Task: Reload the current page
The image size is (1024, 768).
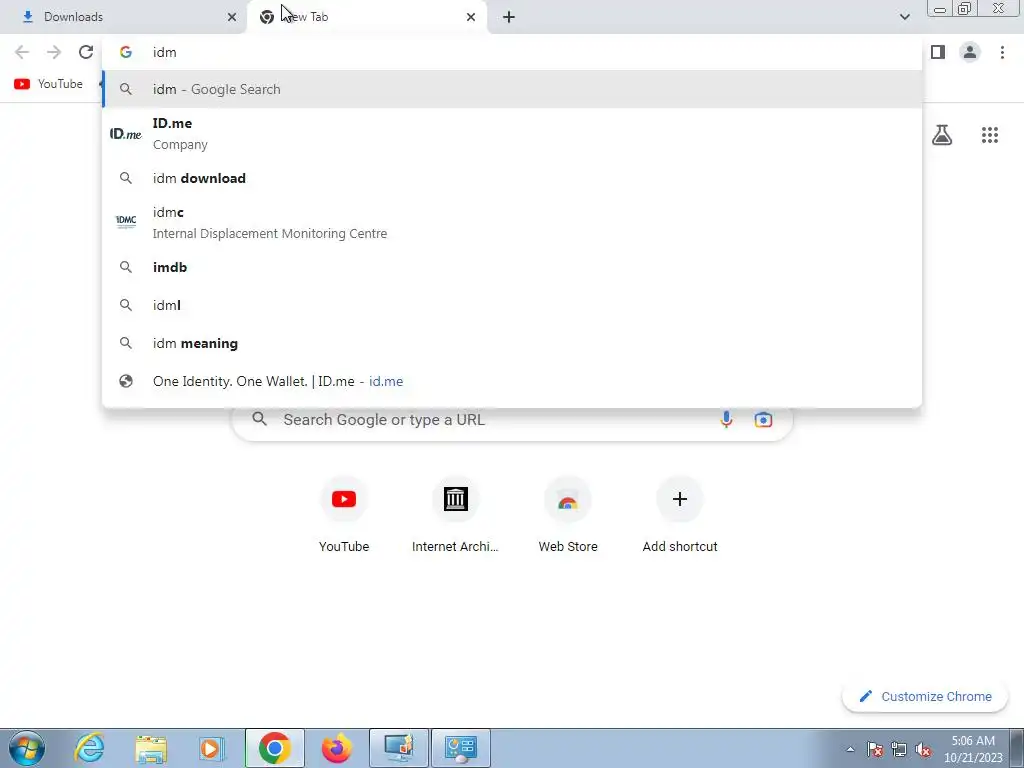Action: [86, 52]
